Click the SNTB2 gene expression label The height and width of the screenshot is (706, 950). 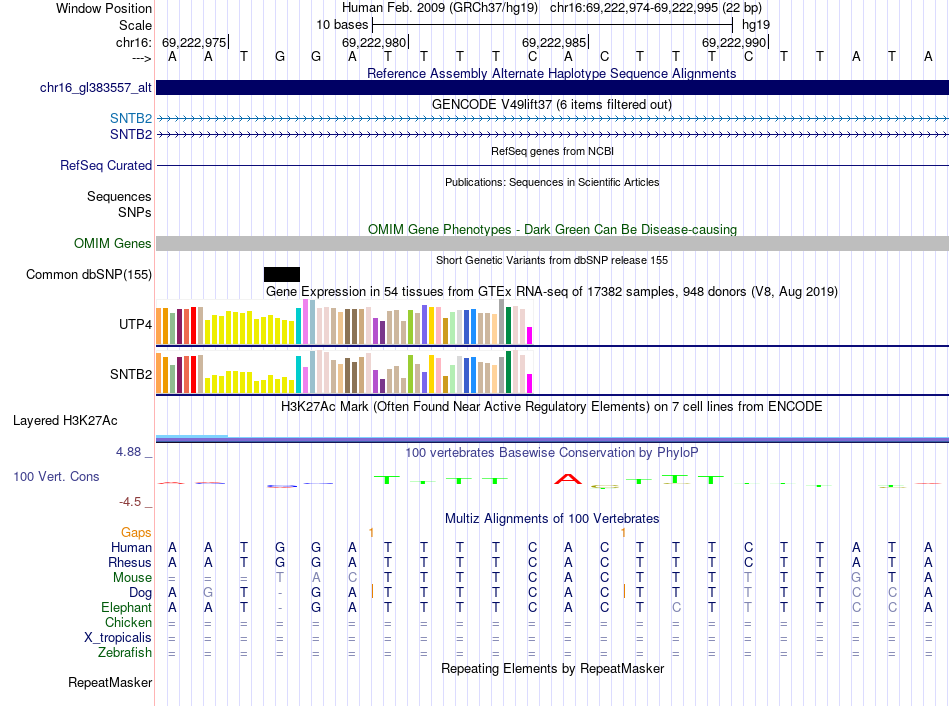(131, 375)
